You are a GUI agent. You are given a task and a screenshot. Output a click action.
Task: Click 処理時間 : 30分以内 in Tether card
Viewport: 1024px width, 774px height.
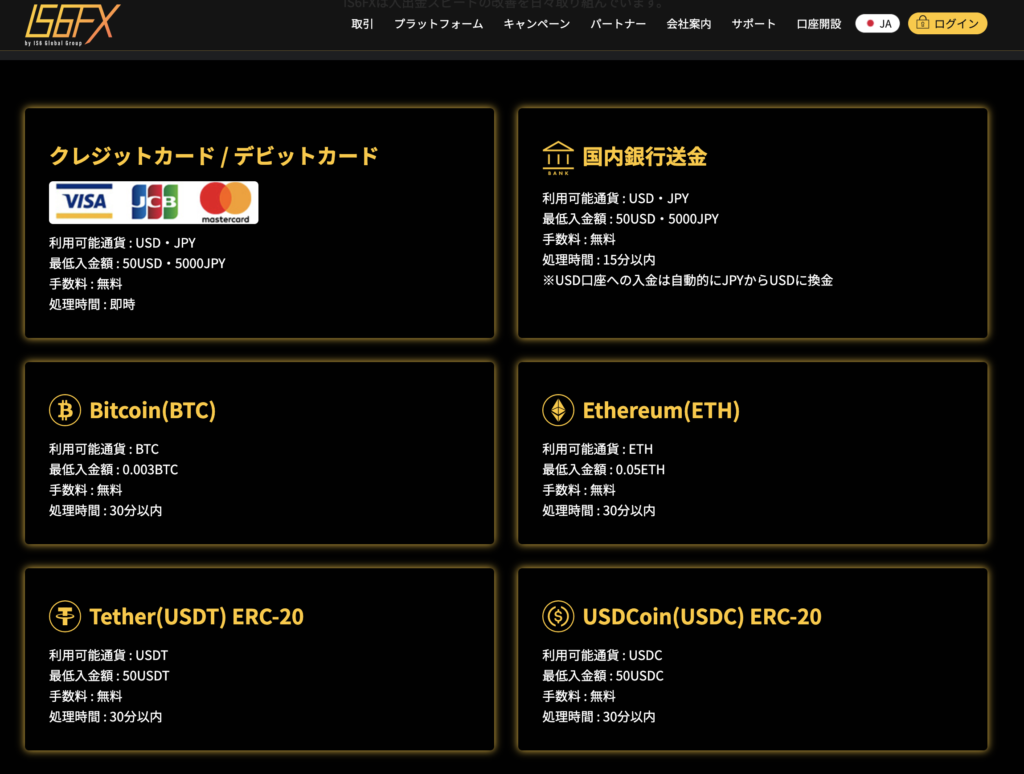click(106, 717)
